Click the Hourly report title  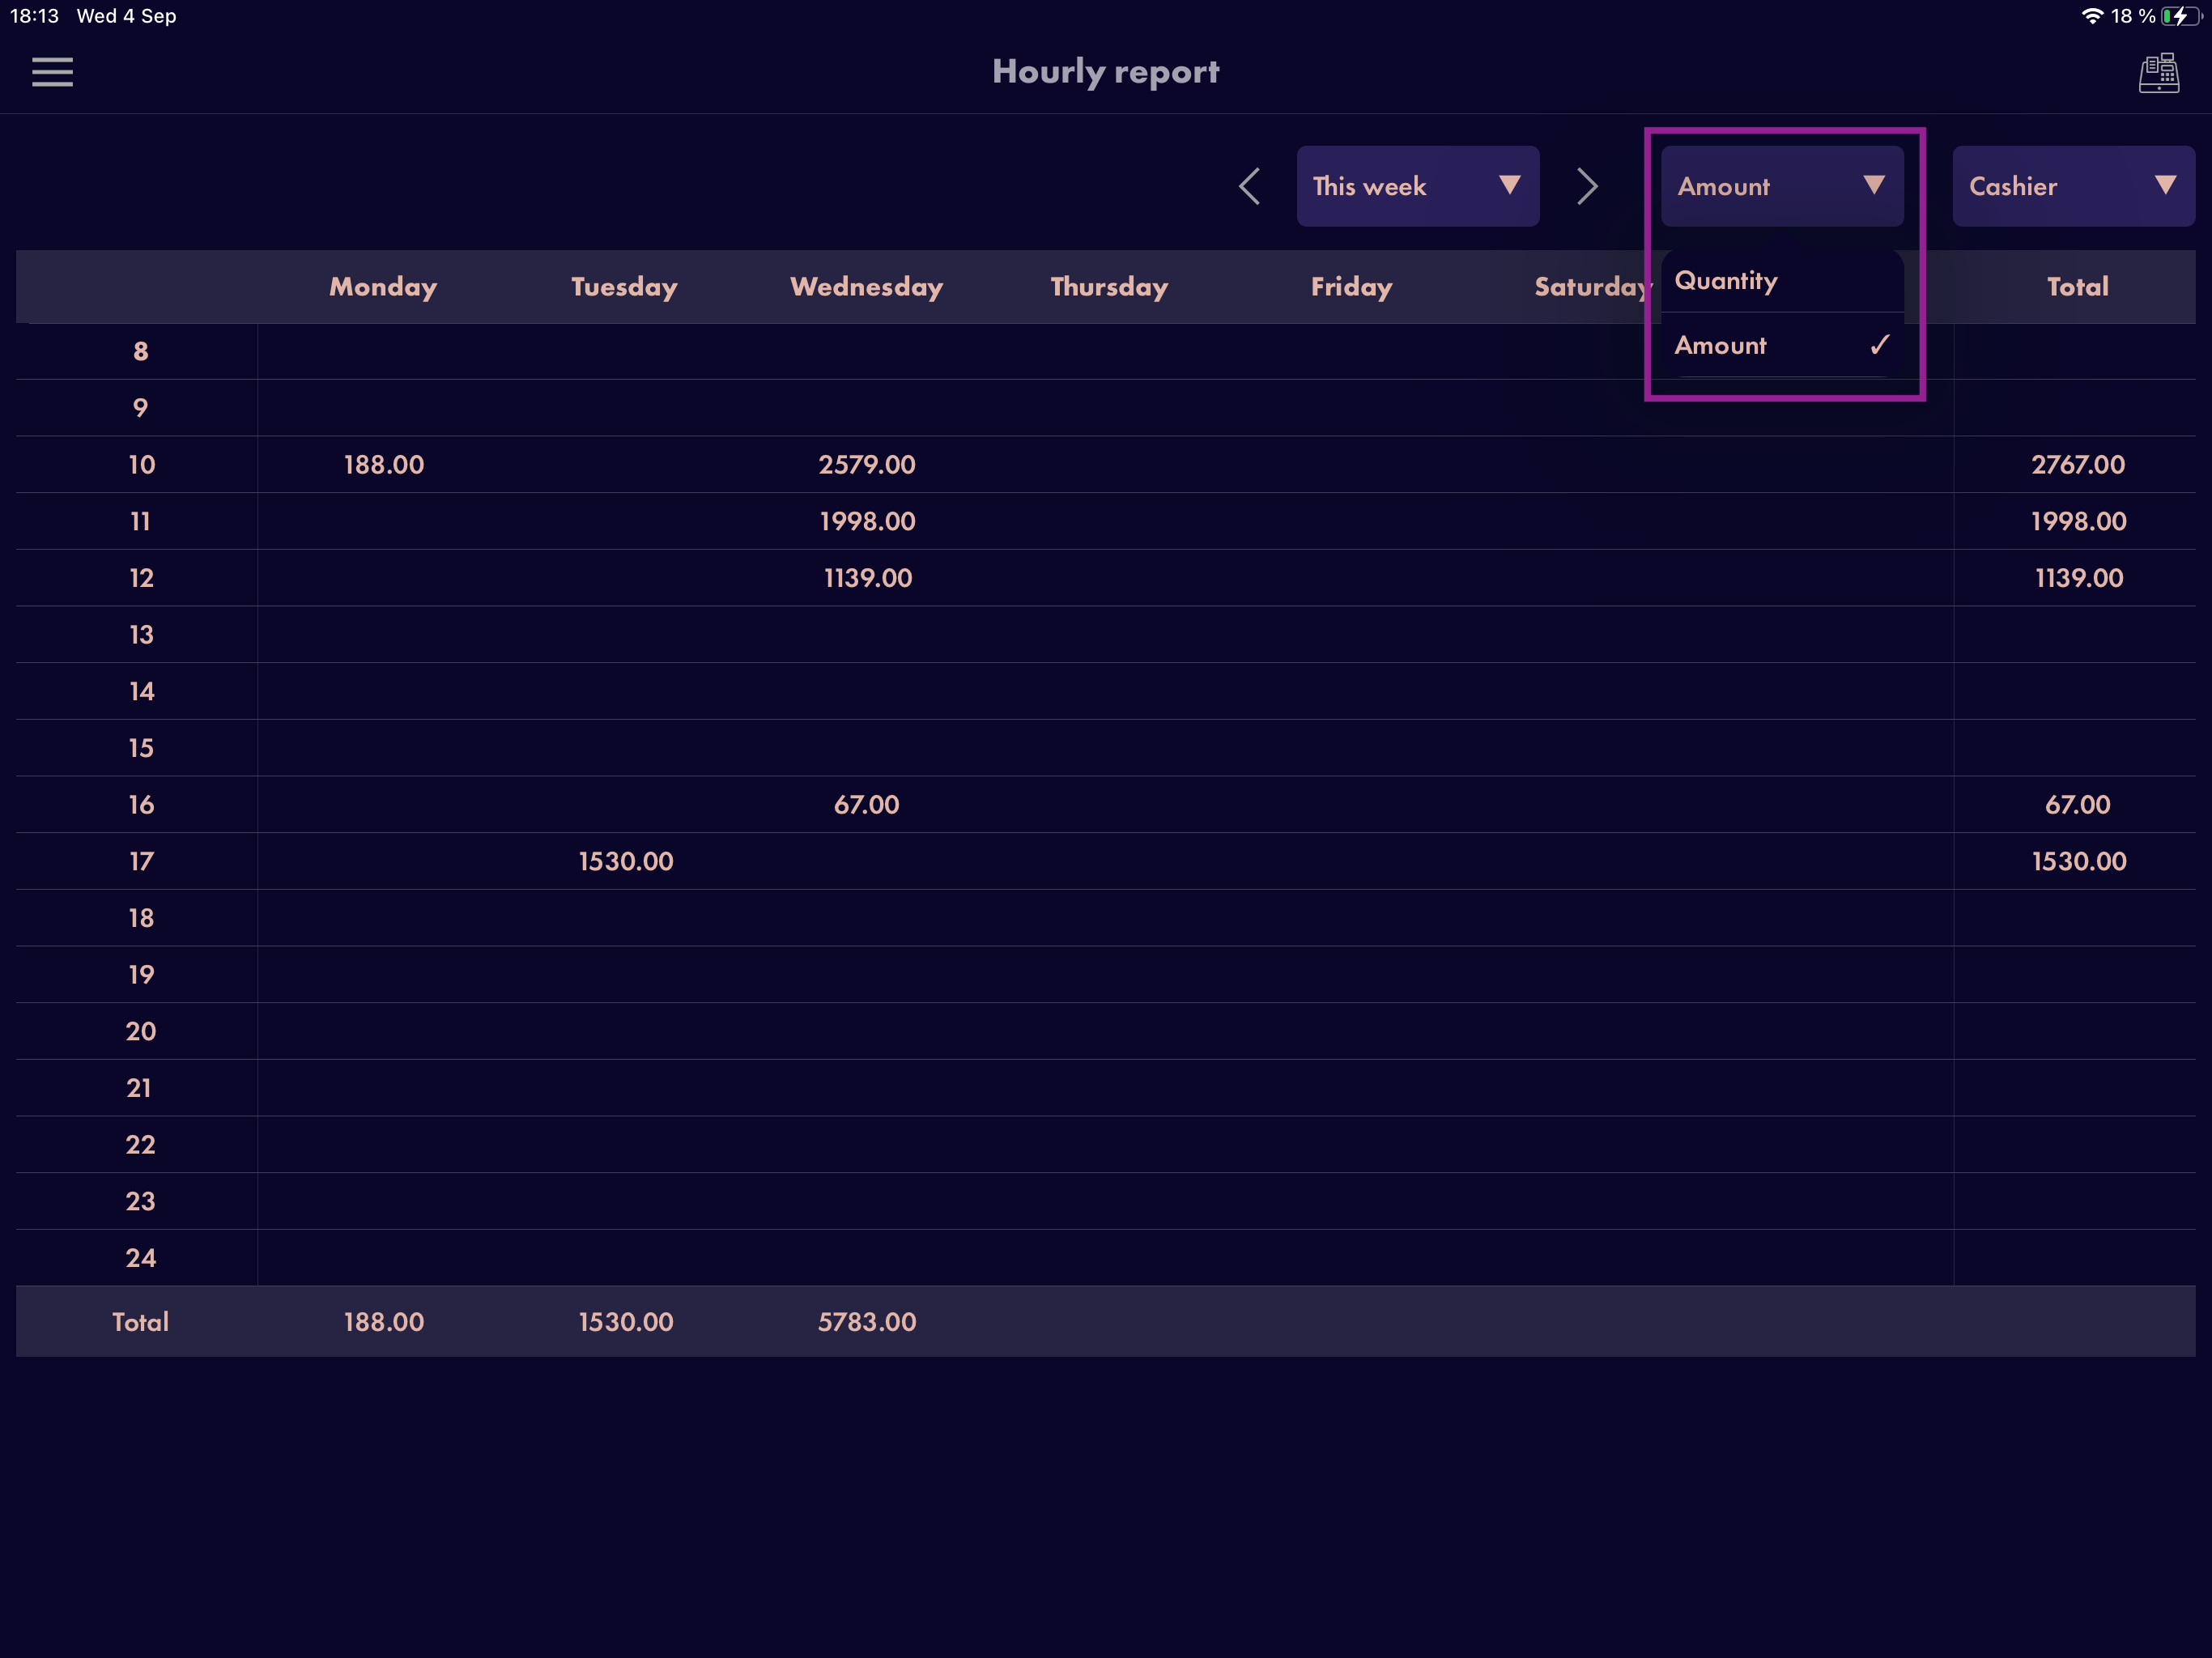pos(1105,72)
